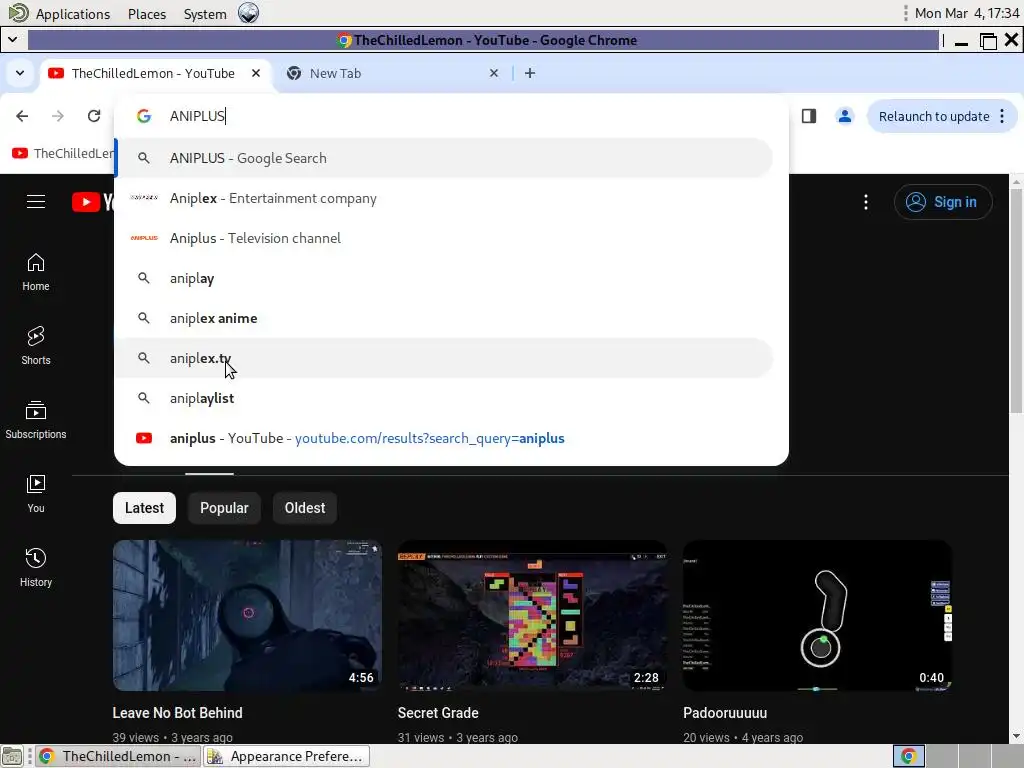Select the Latest filter chip
This screenshot has width=1024, height=768.
(144, 507)
